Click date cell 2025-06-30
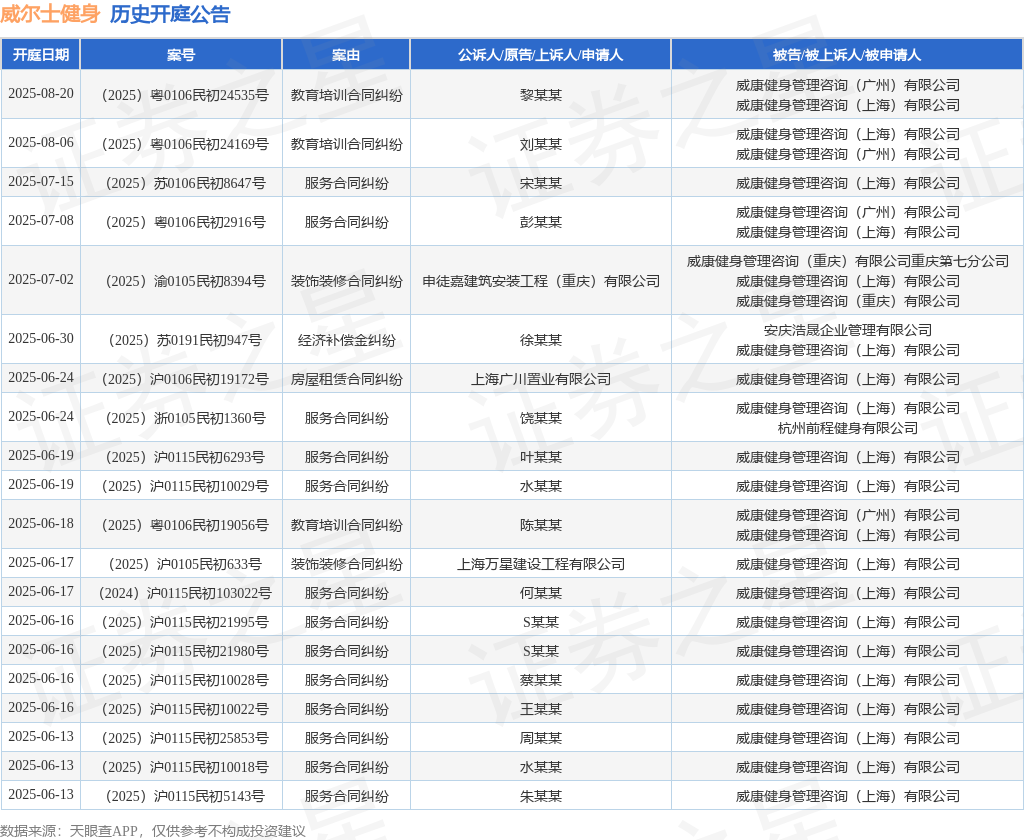The image size is (1024, 840). tap(40, 338)
